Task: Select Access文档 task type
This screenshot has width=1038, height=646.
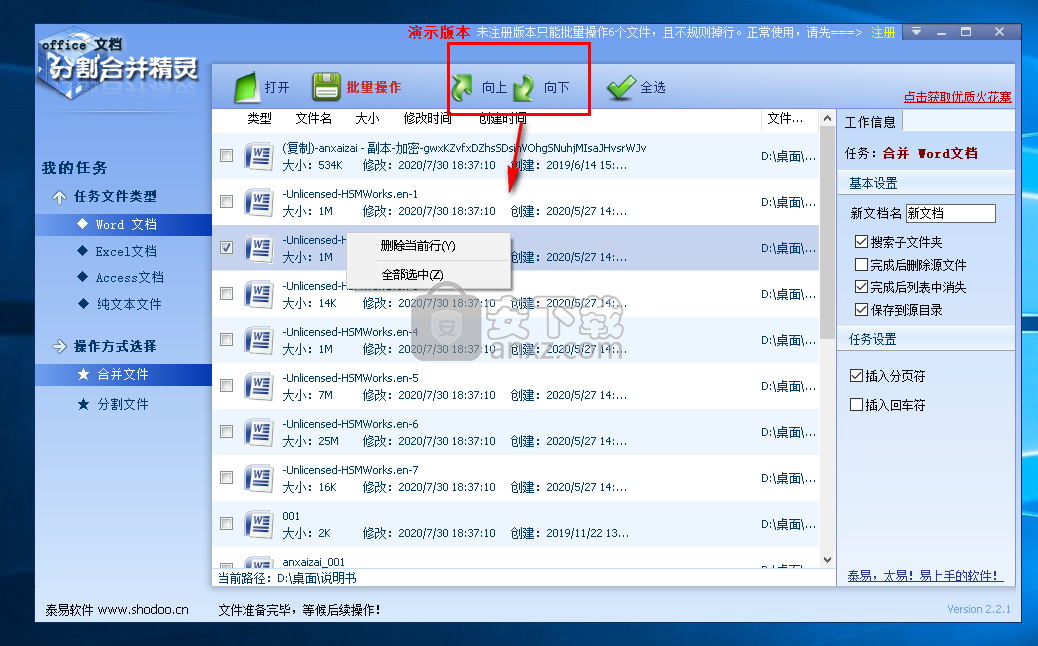Action: (130, 277)
